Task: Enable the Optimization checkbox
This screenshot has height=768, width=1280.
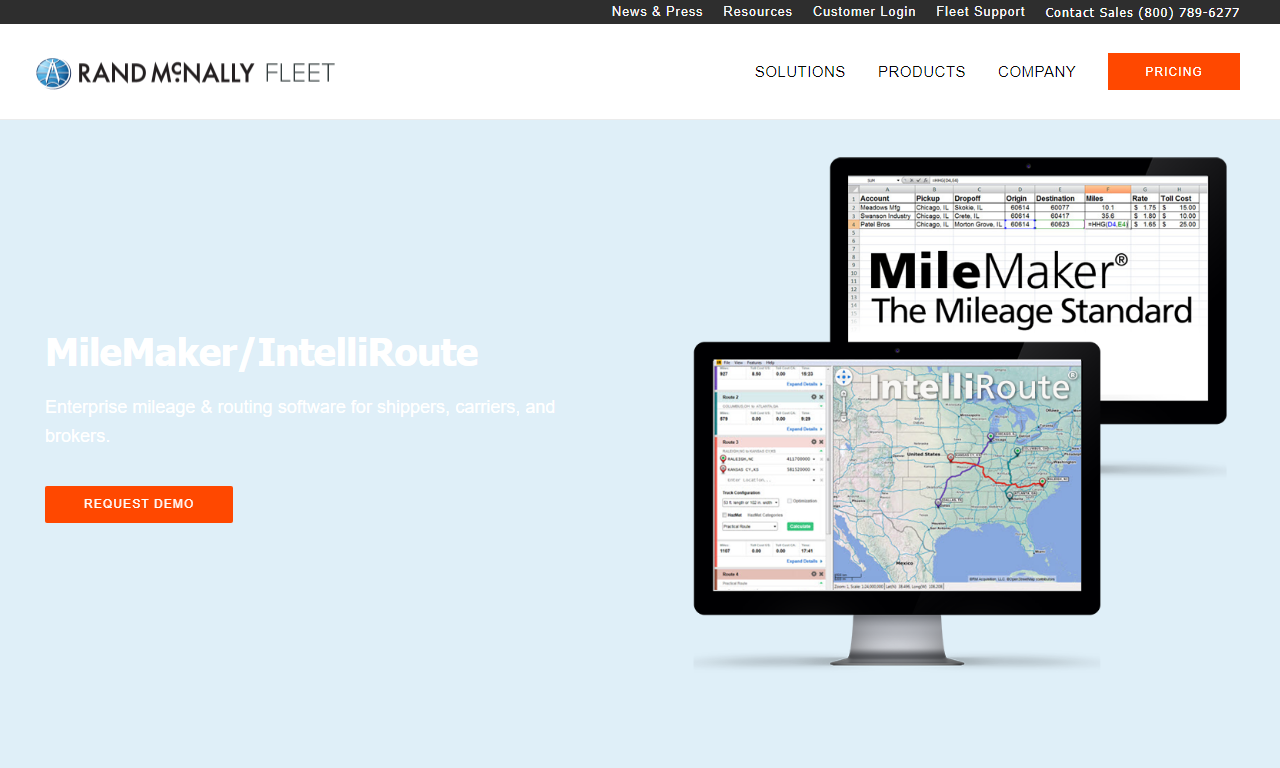Action: click(789, 501)
